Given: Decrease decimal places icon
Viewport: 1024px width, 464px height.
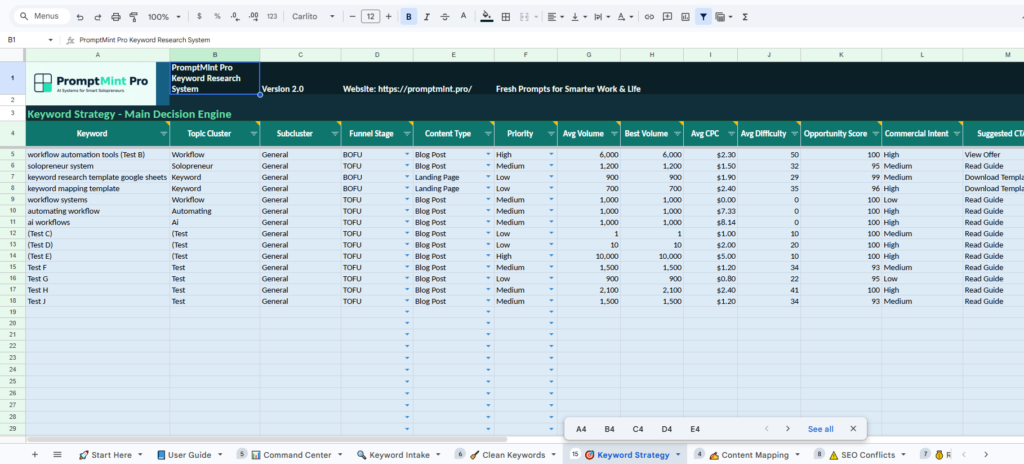Looking at the screenshot, I should pyautogui.click(x=235, y=16).
